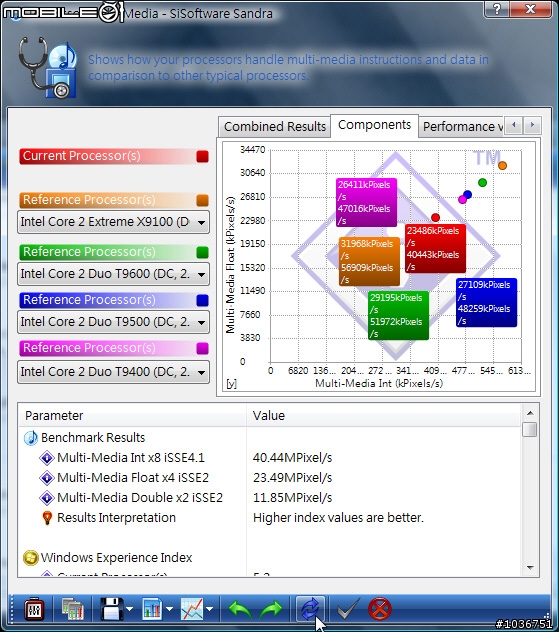This screenshot has width=559, height=632.
Task: Click the blue refresh arrows icon
Action: tap(310, 609)
